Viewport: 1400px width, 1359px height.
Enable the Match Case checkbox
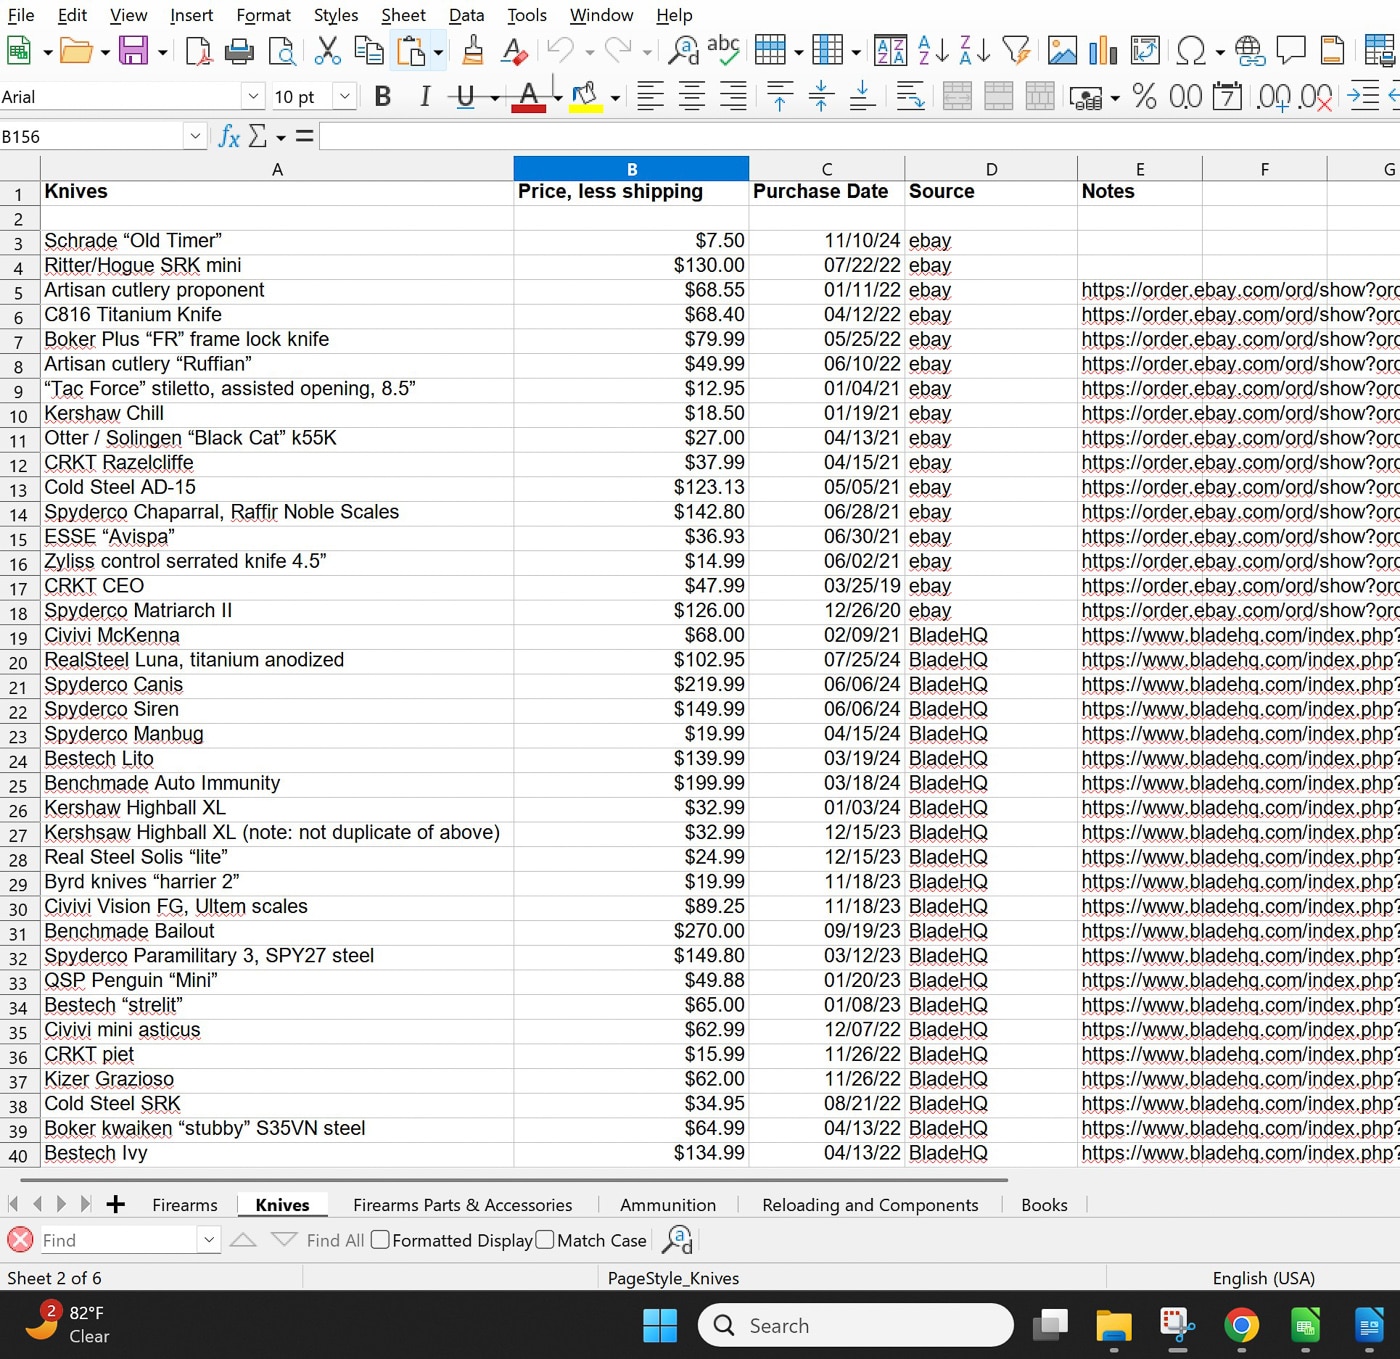click(546, 1239)
